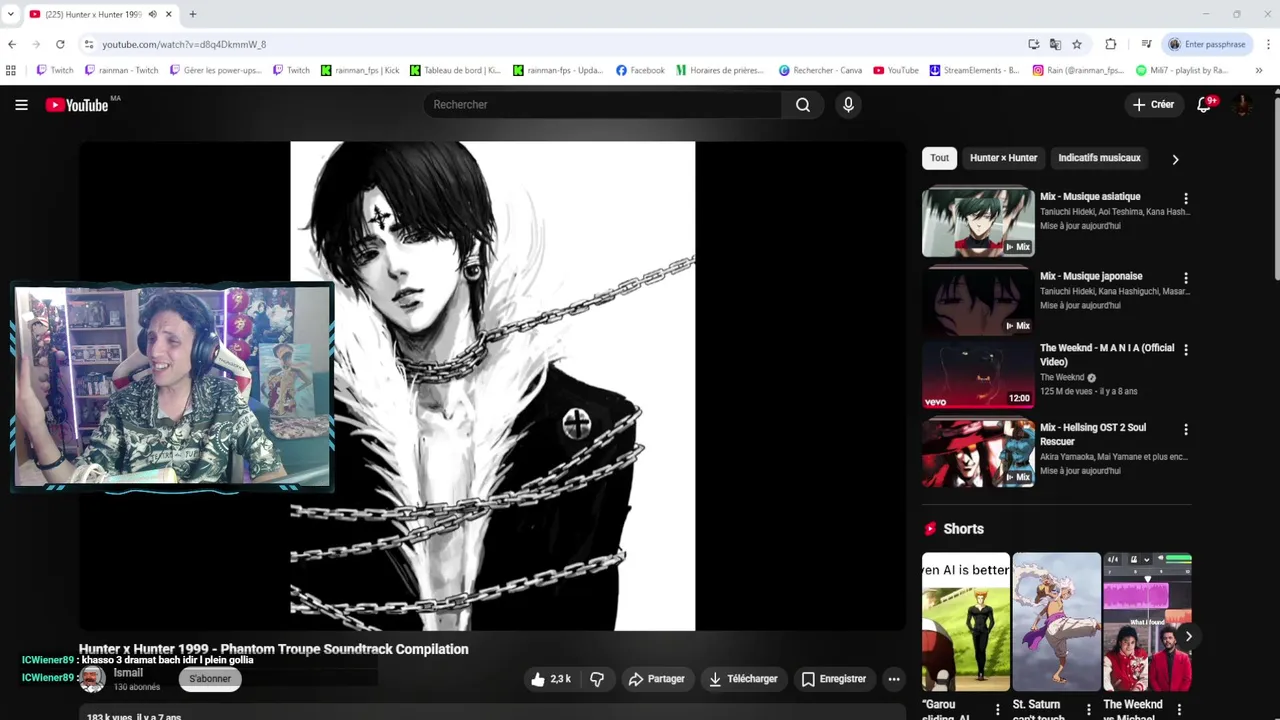Click the S'abonner button
The width and height of the screenshot is (1280, 720).
210,679
